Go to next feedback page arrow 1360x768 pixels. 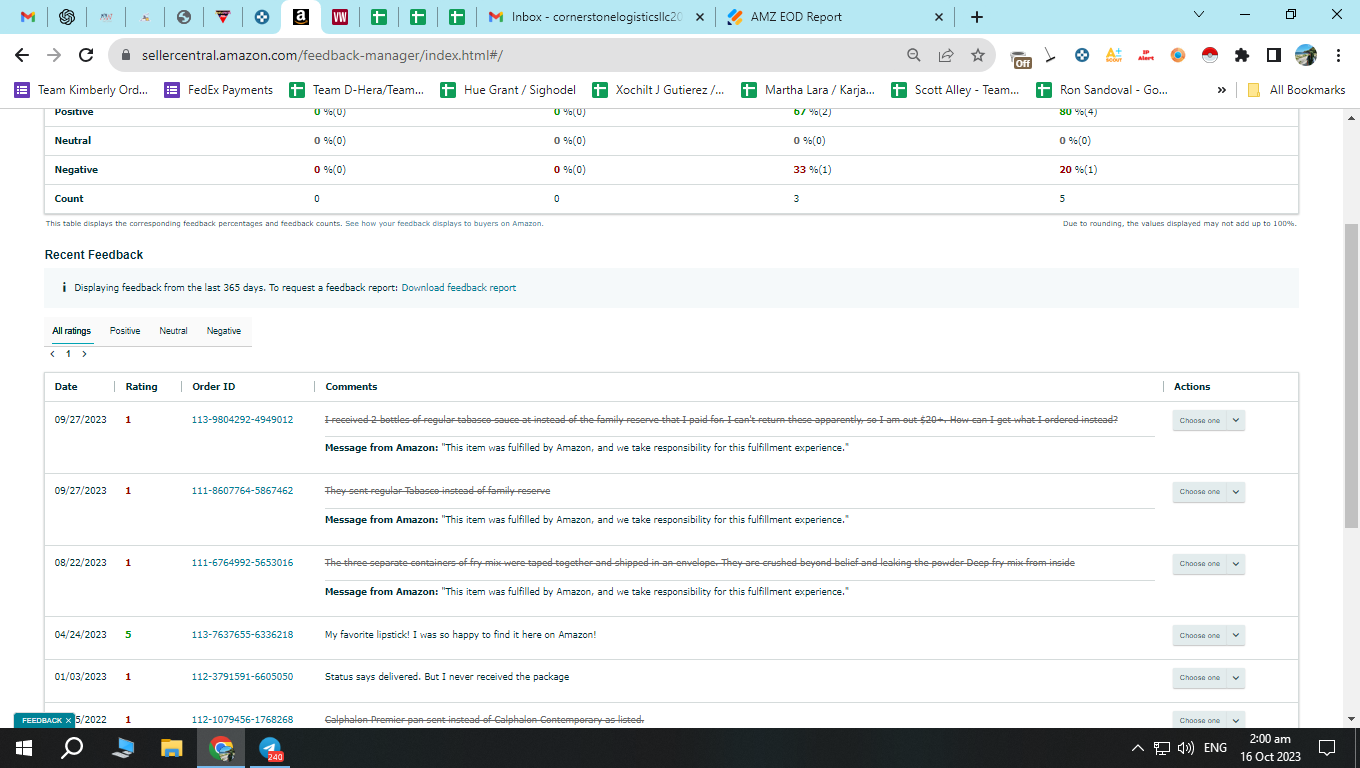pyautogui.click(x=84, y=354)
